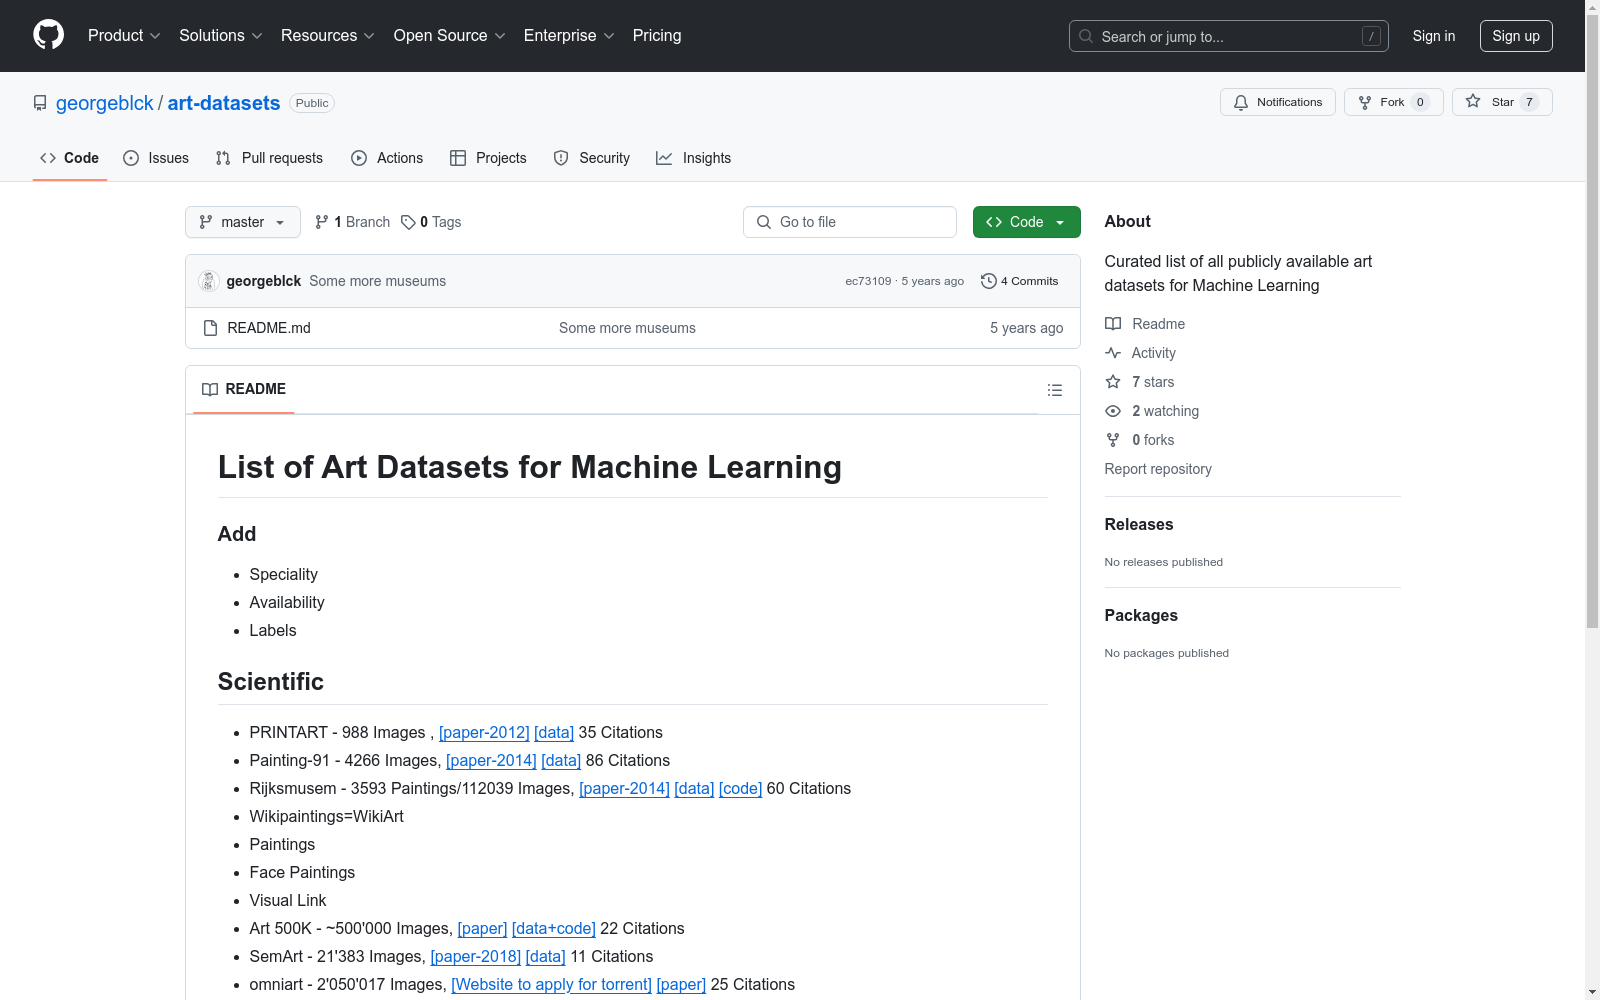
Task: Open Painting-91 paper-2014 link
Action: (x=491, y=760)
